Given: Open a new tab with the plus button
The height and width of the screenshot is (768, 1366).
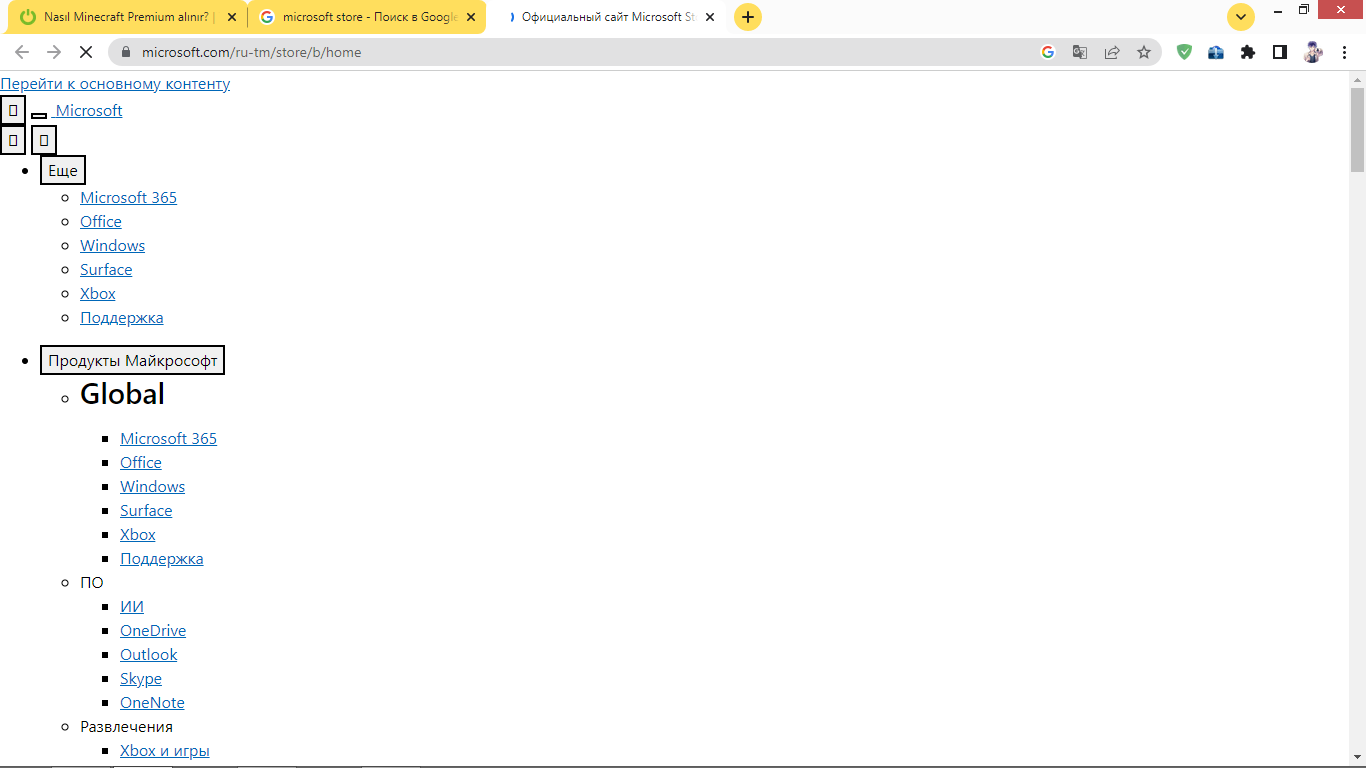Looking at the screenshot, I should tap(748, 17).
